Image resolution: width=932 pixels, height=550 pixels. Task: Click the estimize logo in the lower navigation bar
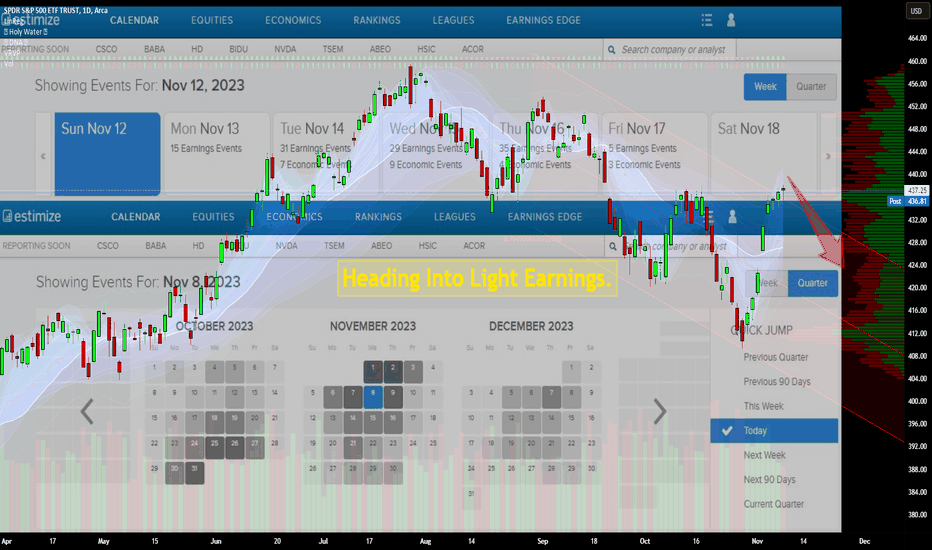pos(32,216)
